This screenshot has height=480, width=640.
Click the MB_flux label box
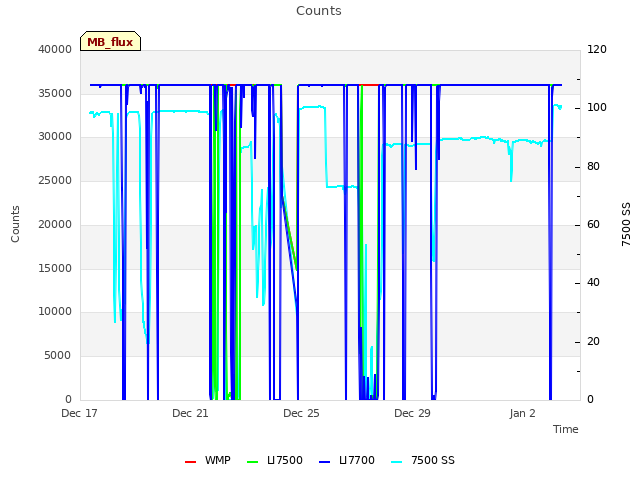click(x=110, y=41)
